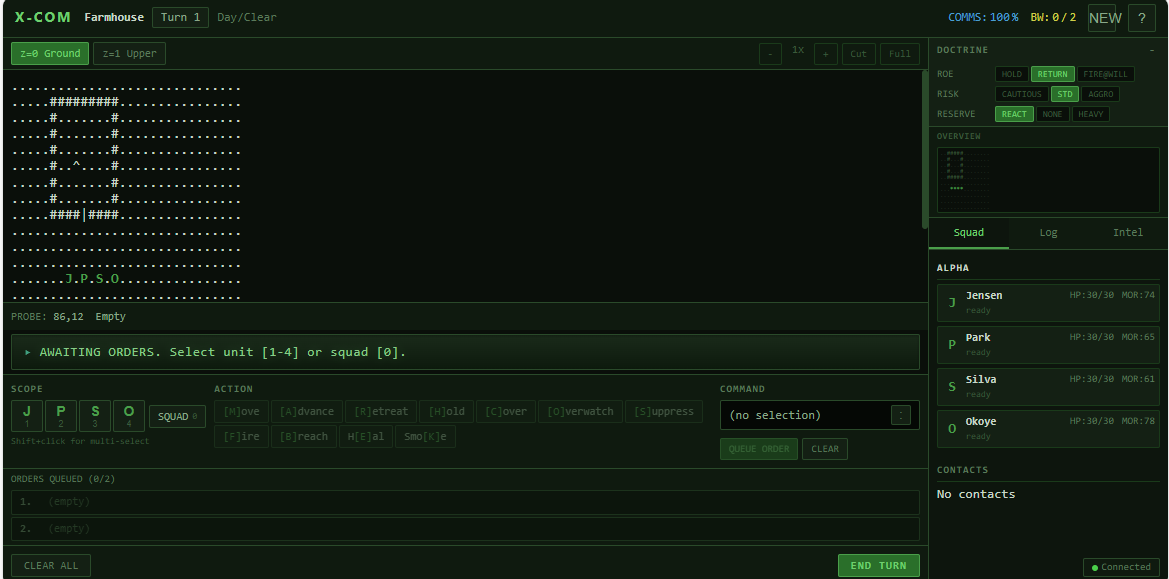Click END TURN
Viewport: 1169px width, 579px height.
click(878, 566)
